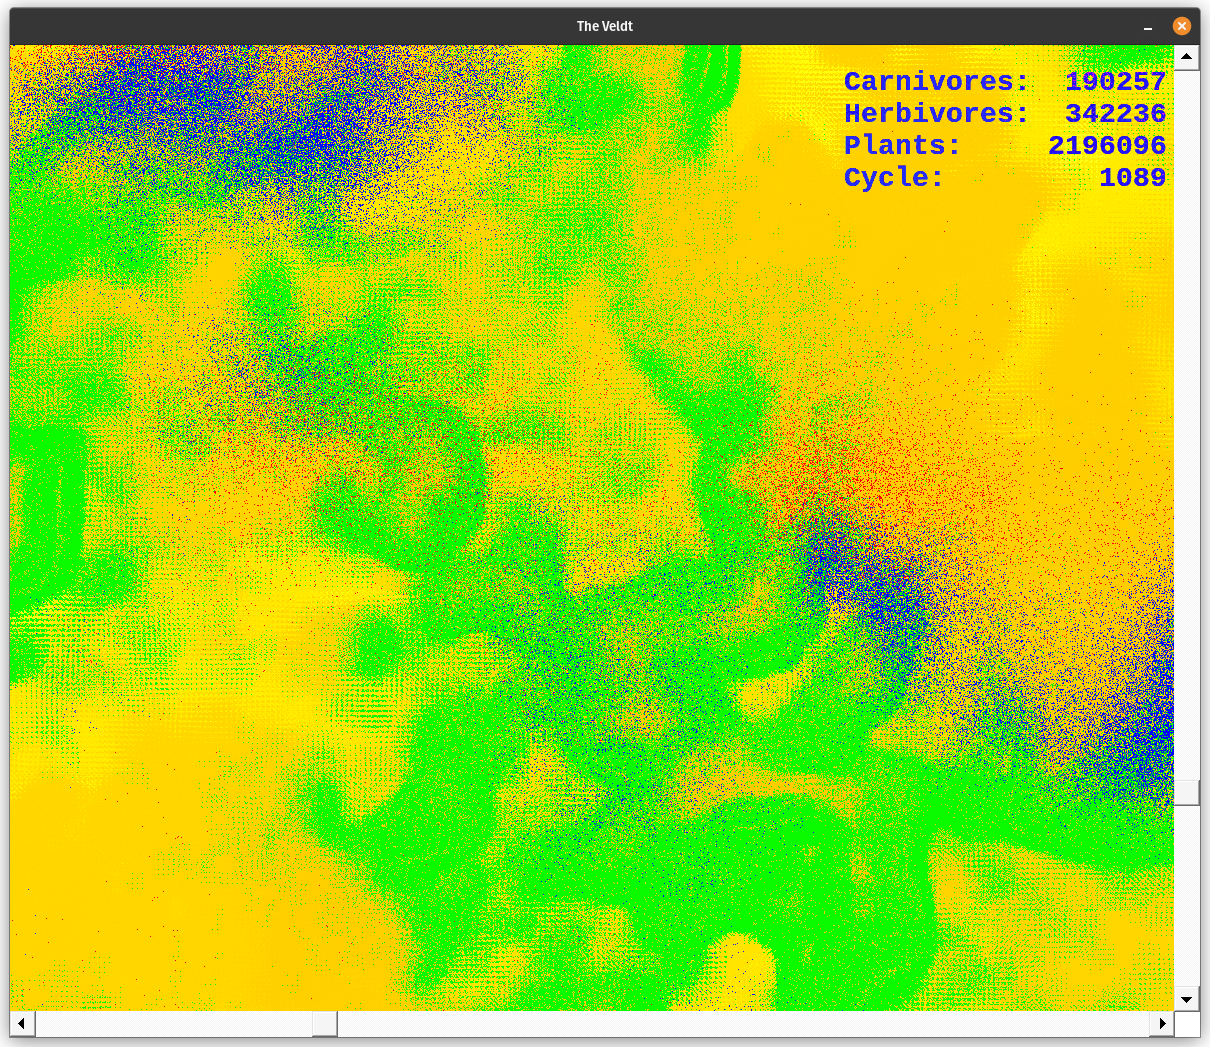Minimize The Veldt window
The width and height of the screenshot is (1210, 1047).
click(1149, 27)
